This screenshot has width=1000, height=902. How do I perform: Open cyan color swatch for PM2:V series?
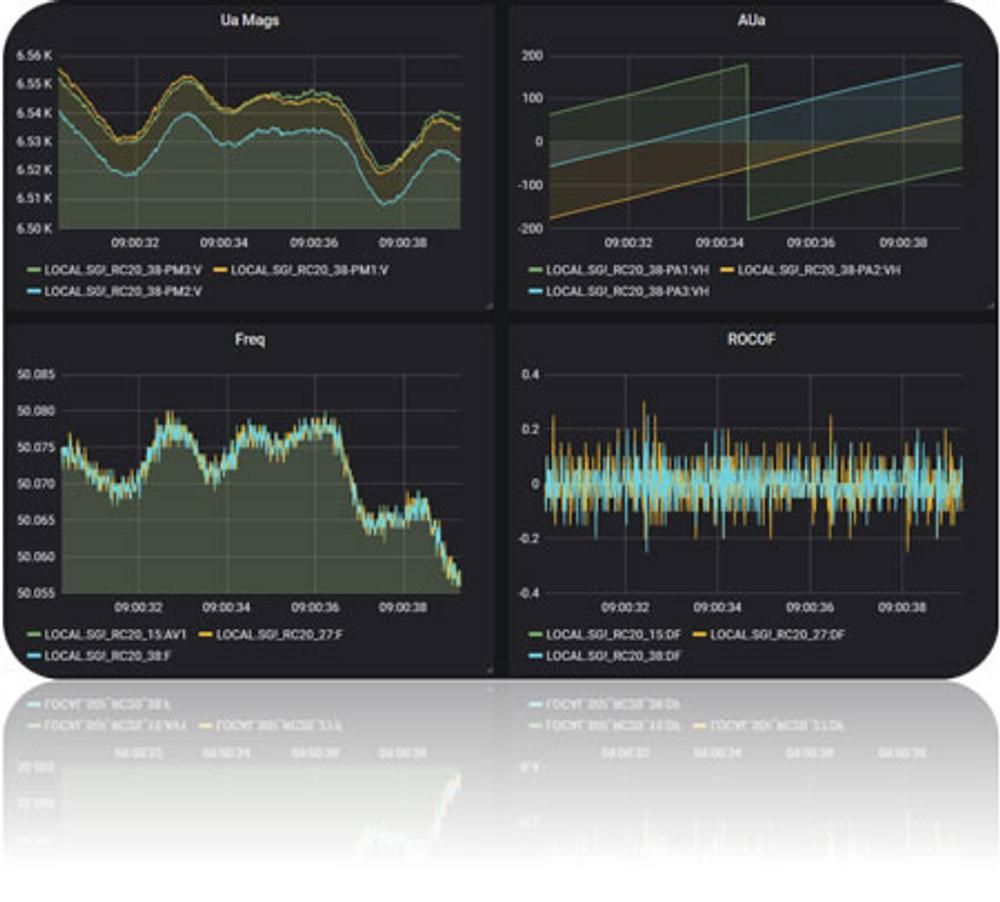[34, 292]
